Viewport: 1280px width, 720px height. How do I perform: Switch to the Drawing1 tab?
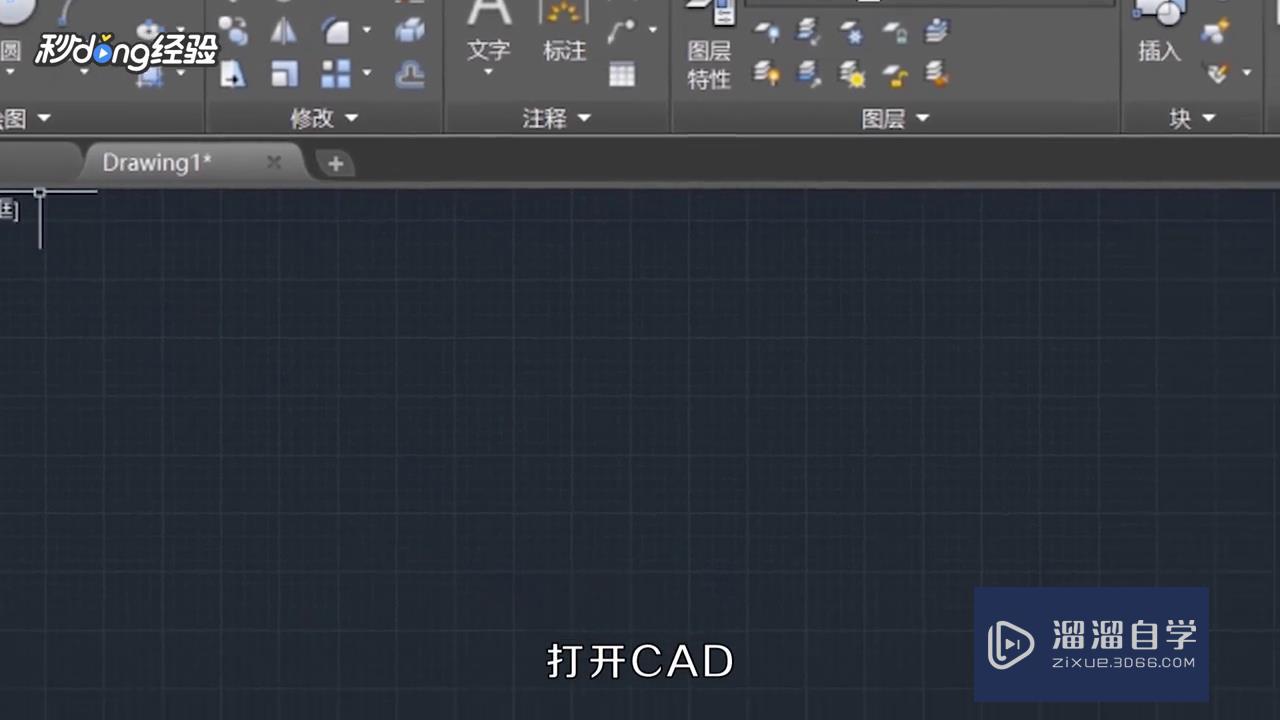coord(156,162)
